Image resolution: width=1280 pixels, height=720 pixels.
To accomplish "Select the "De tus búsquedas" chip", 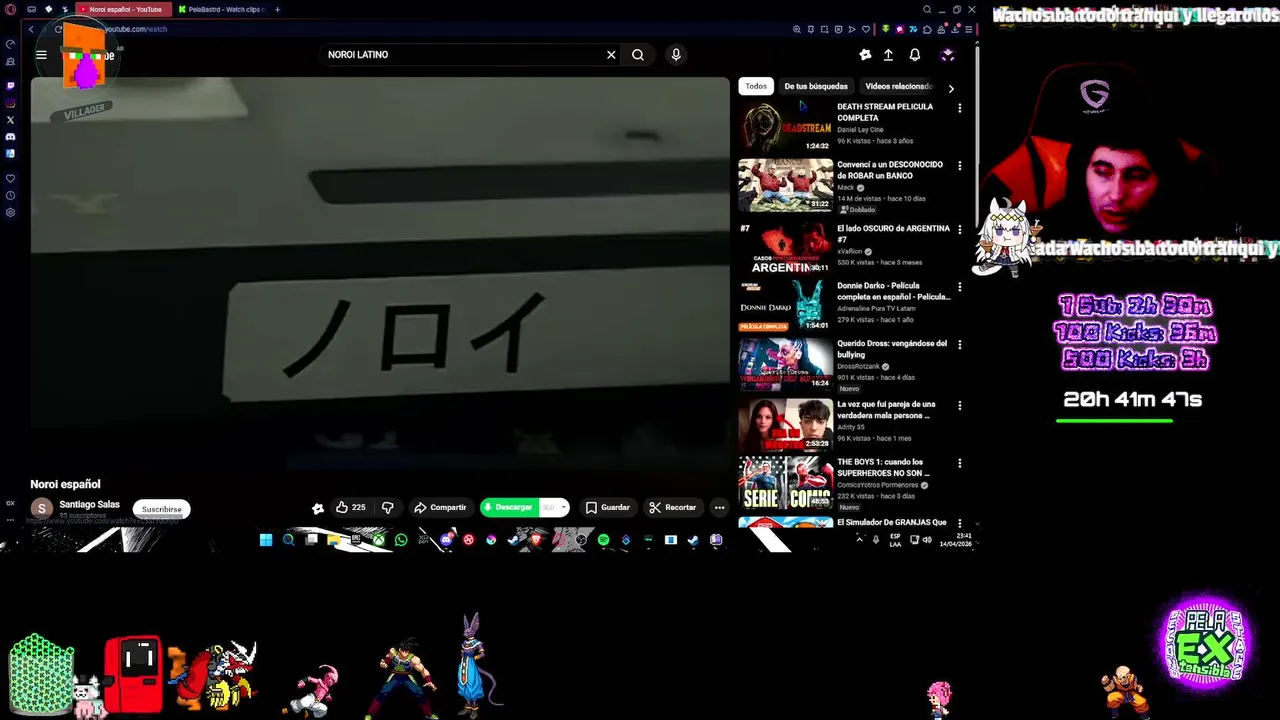I will (x=816, y=86).
